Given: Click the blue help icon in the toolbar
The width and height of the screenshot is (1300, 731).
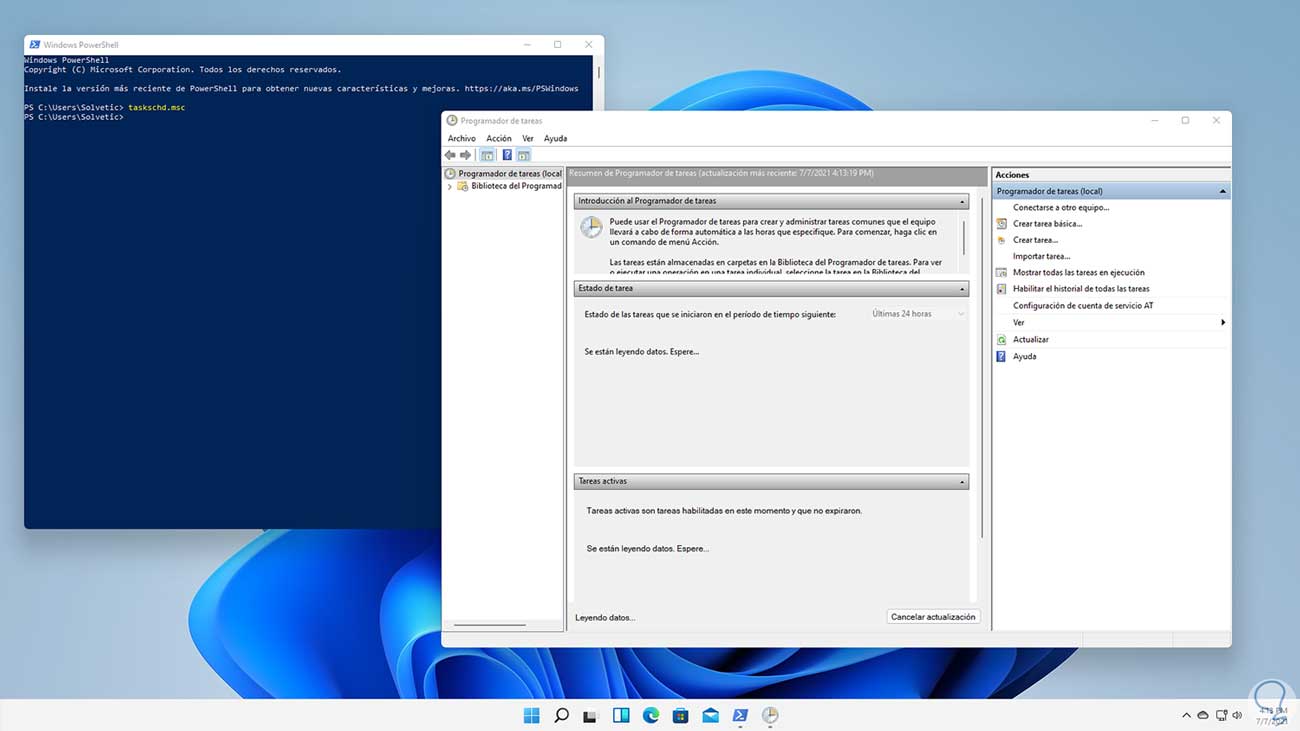Looking at the screenshot, I should pyautogui.click(x=507, y=155).
